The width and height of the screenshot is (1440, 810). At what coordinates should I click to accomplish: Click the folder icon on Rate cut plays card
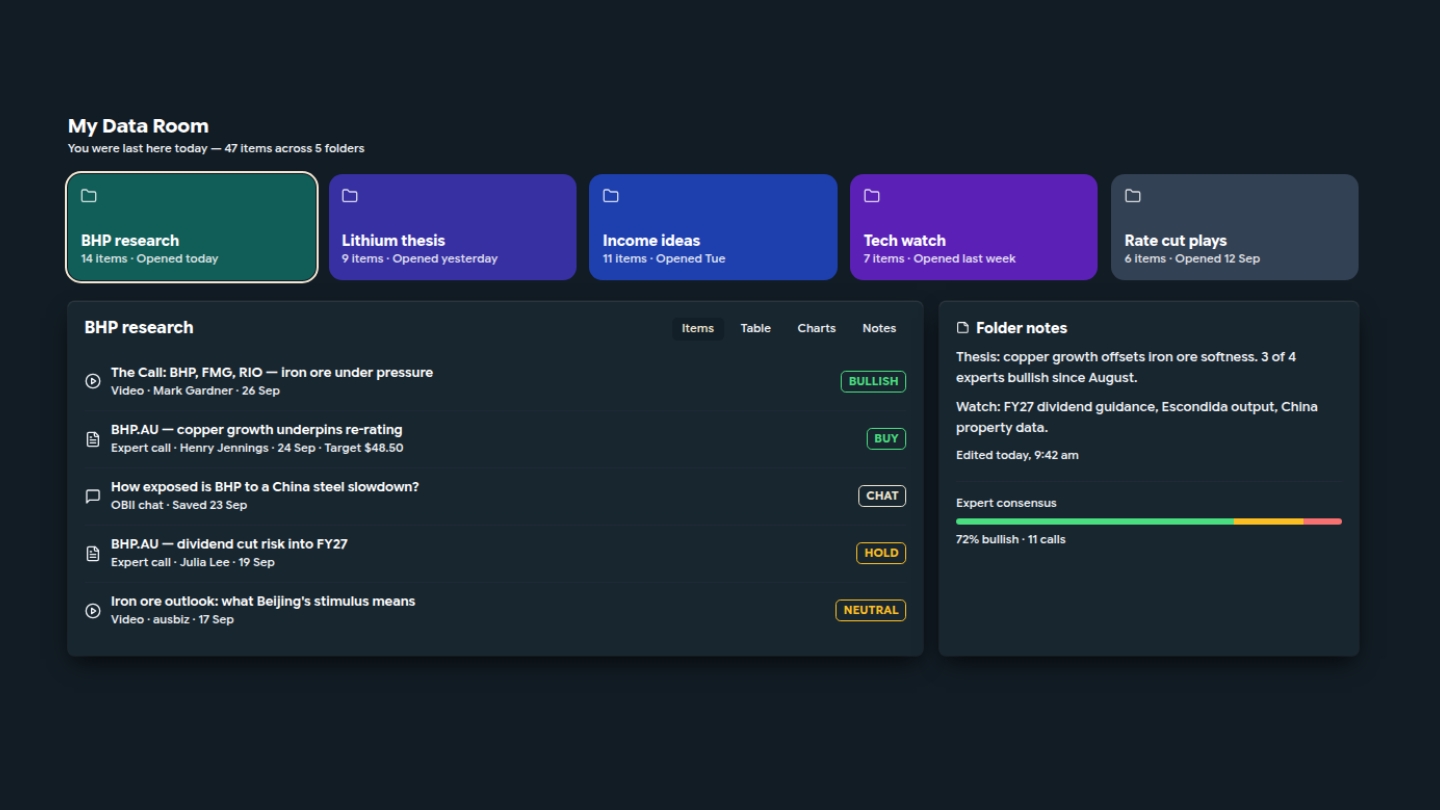(x=1133, y=196)
